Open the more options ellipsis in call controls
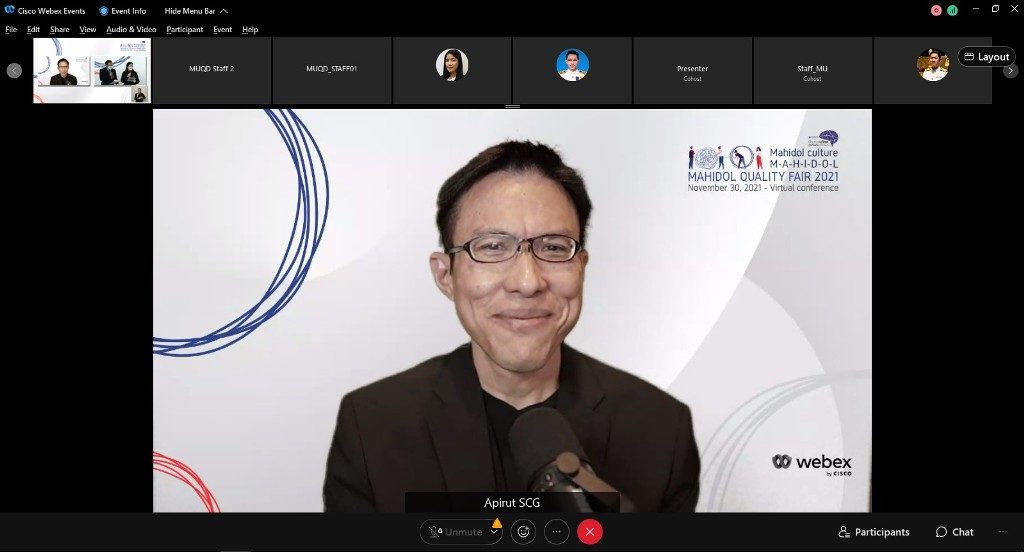The image size is (1024, 552). 557,532
